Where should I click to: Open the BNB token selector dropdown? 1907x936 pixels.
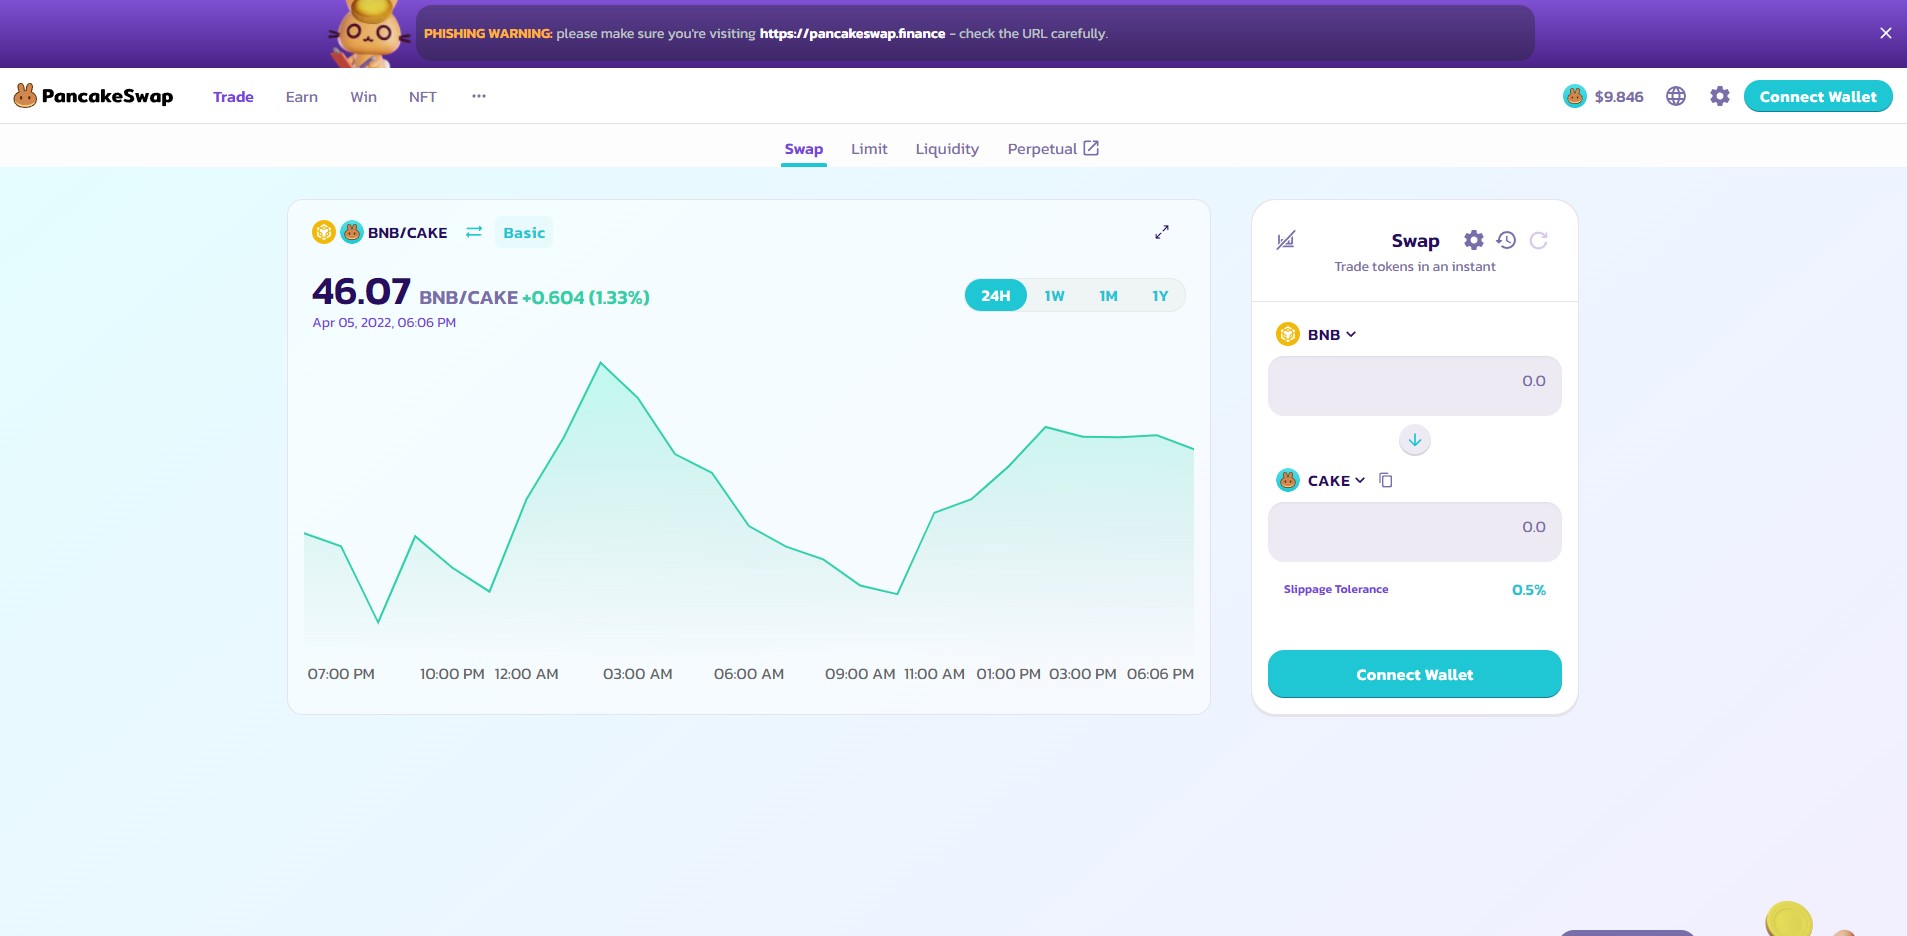click(x=1317, y=334)
